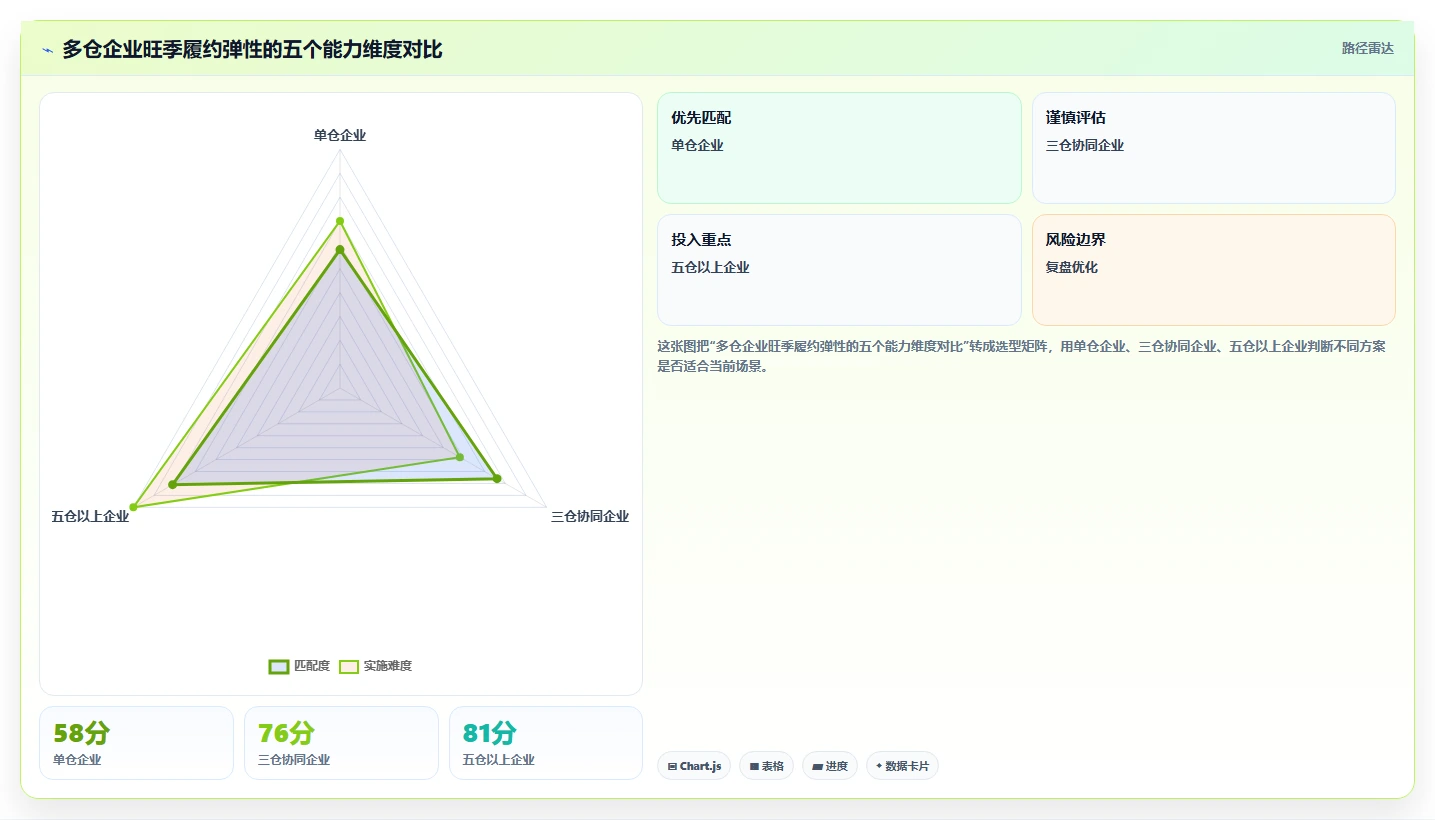Viewport: 1435px width, 820px height.
Task: Click the chart title 多仓企业旺季履约弹性的五个能力维度对比
Action: click(x=252, y=49)
